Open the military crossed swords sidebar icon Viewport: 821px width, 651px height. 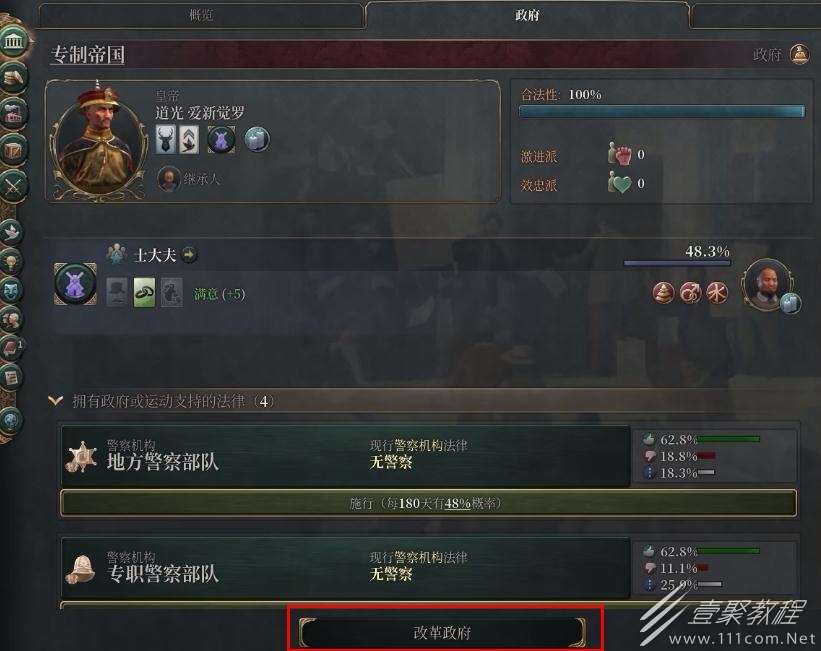[14, 185]
